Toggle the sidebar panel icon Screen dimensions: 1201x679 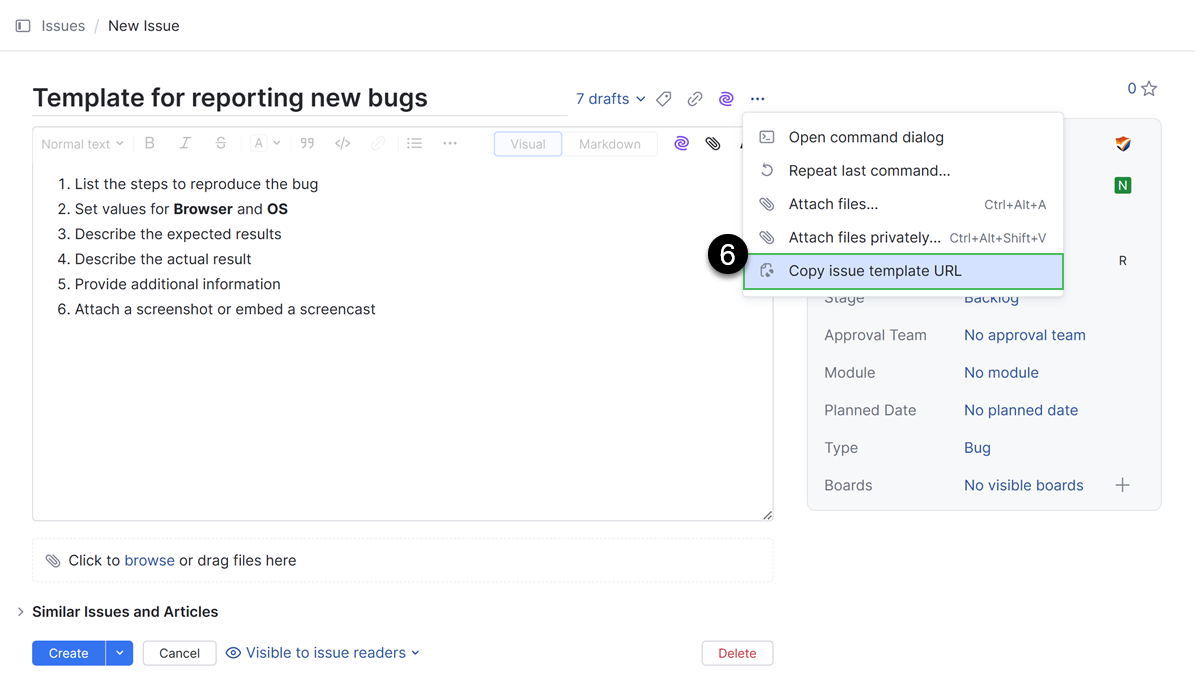pos(23,26)
